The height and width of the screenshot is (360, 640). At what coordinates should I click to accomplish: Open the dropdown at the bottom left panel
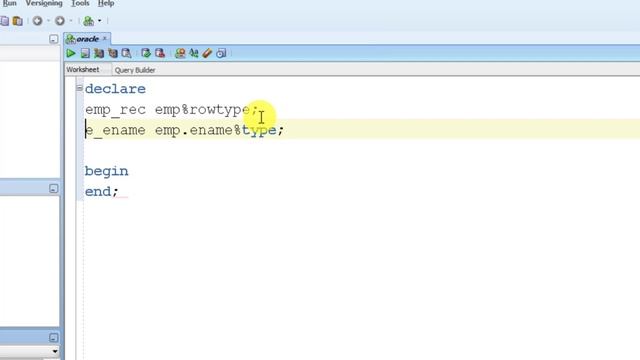pos(55,351)
